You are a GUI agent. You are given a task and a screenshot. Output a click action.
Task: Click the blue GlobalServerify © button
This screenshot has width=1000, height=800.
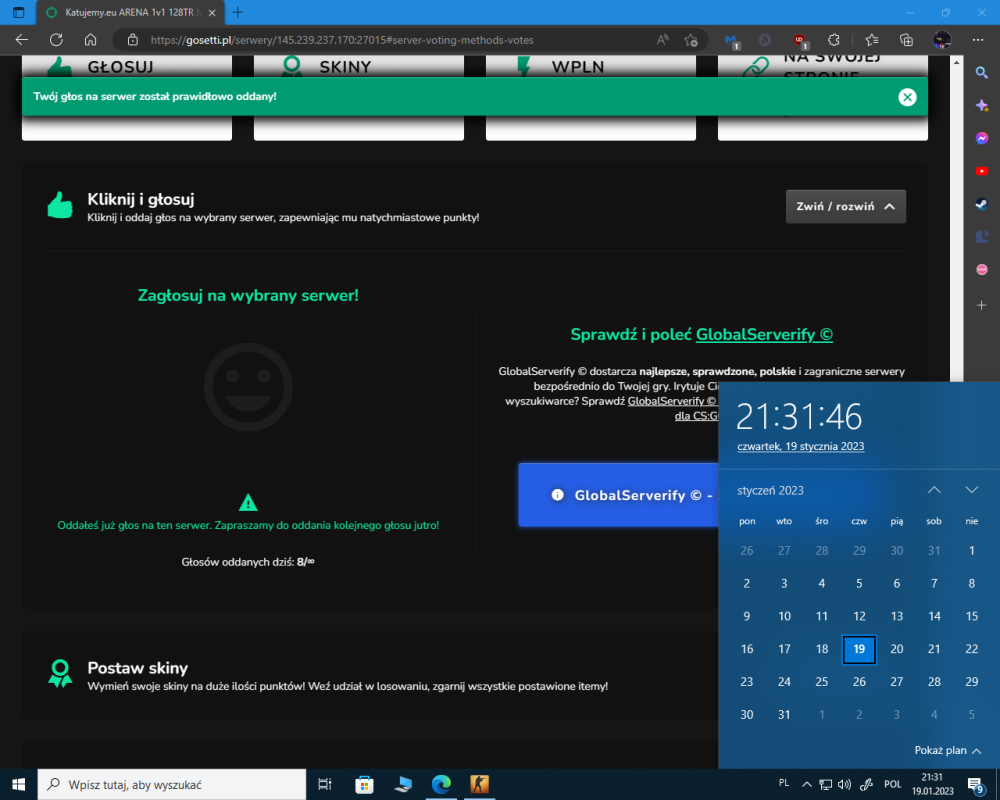click(619, 495)
